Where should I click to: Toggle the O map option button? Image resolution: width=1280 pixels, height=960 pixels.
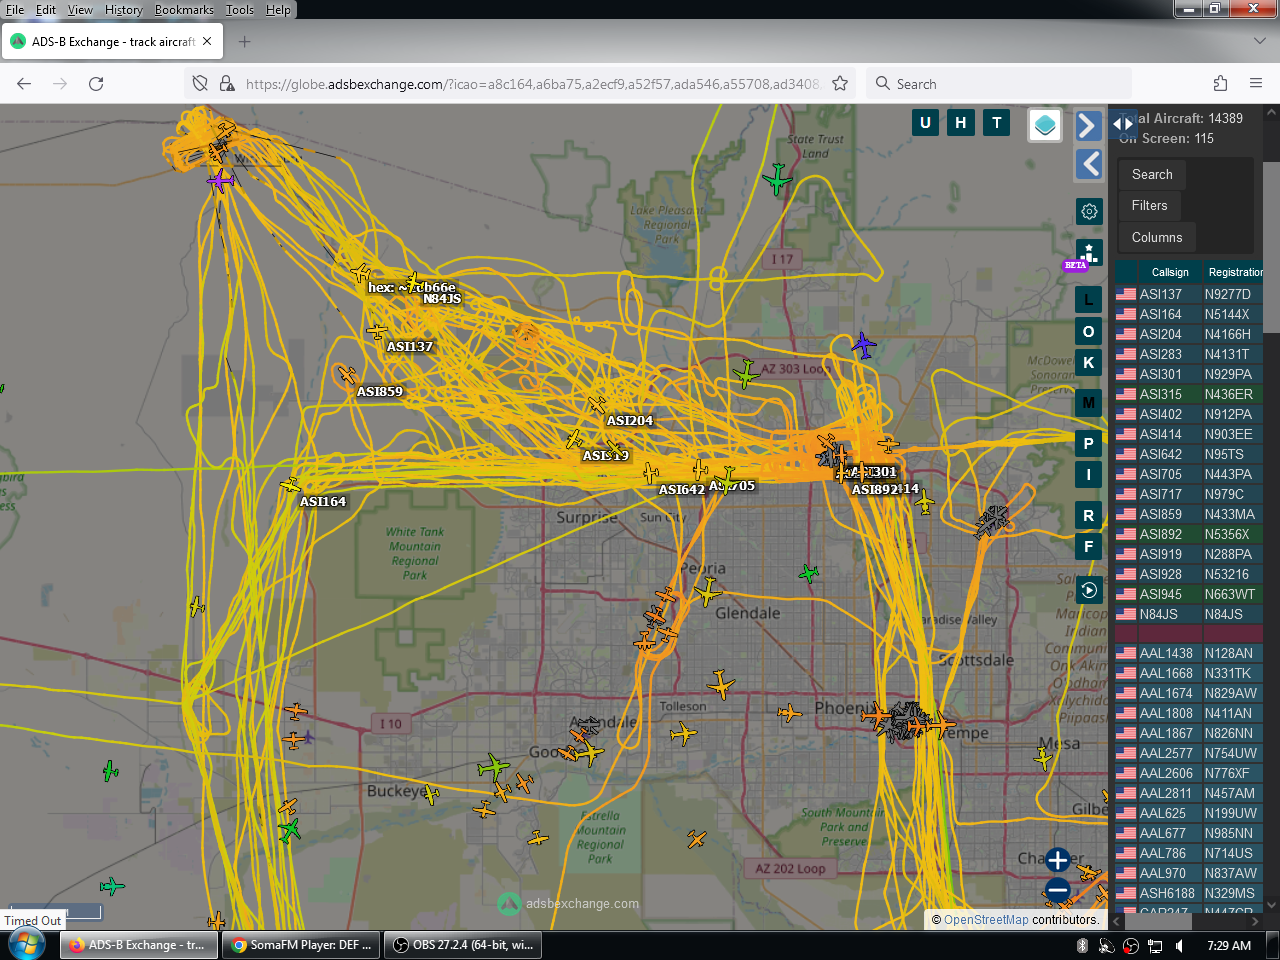tap(1089, 331)
